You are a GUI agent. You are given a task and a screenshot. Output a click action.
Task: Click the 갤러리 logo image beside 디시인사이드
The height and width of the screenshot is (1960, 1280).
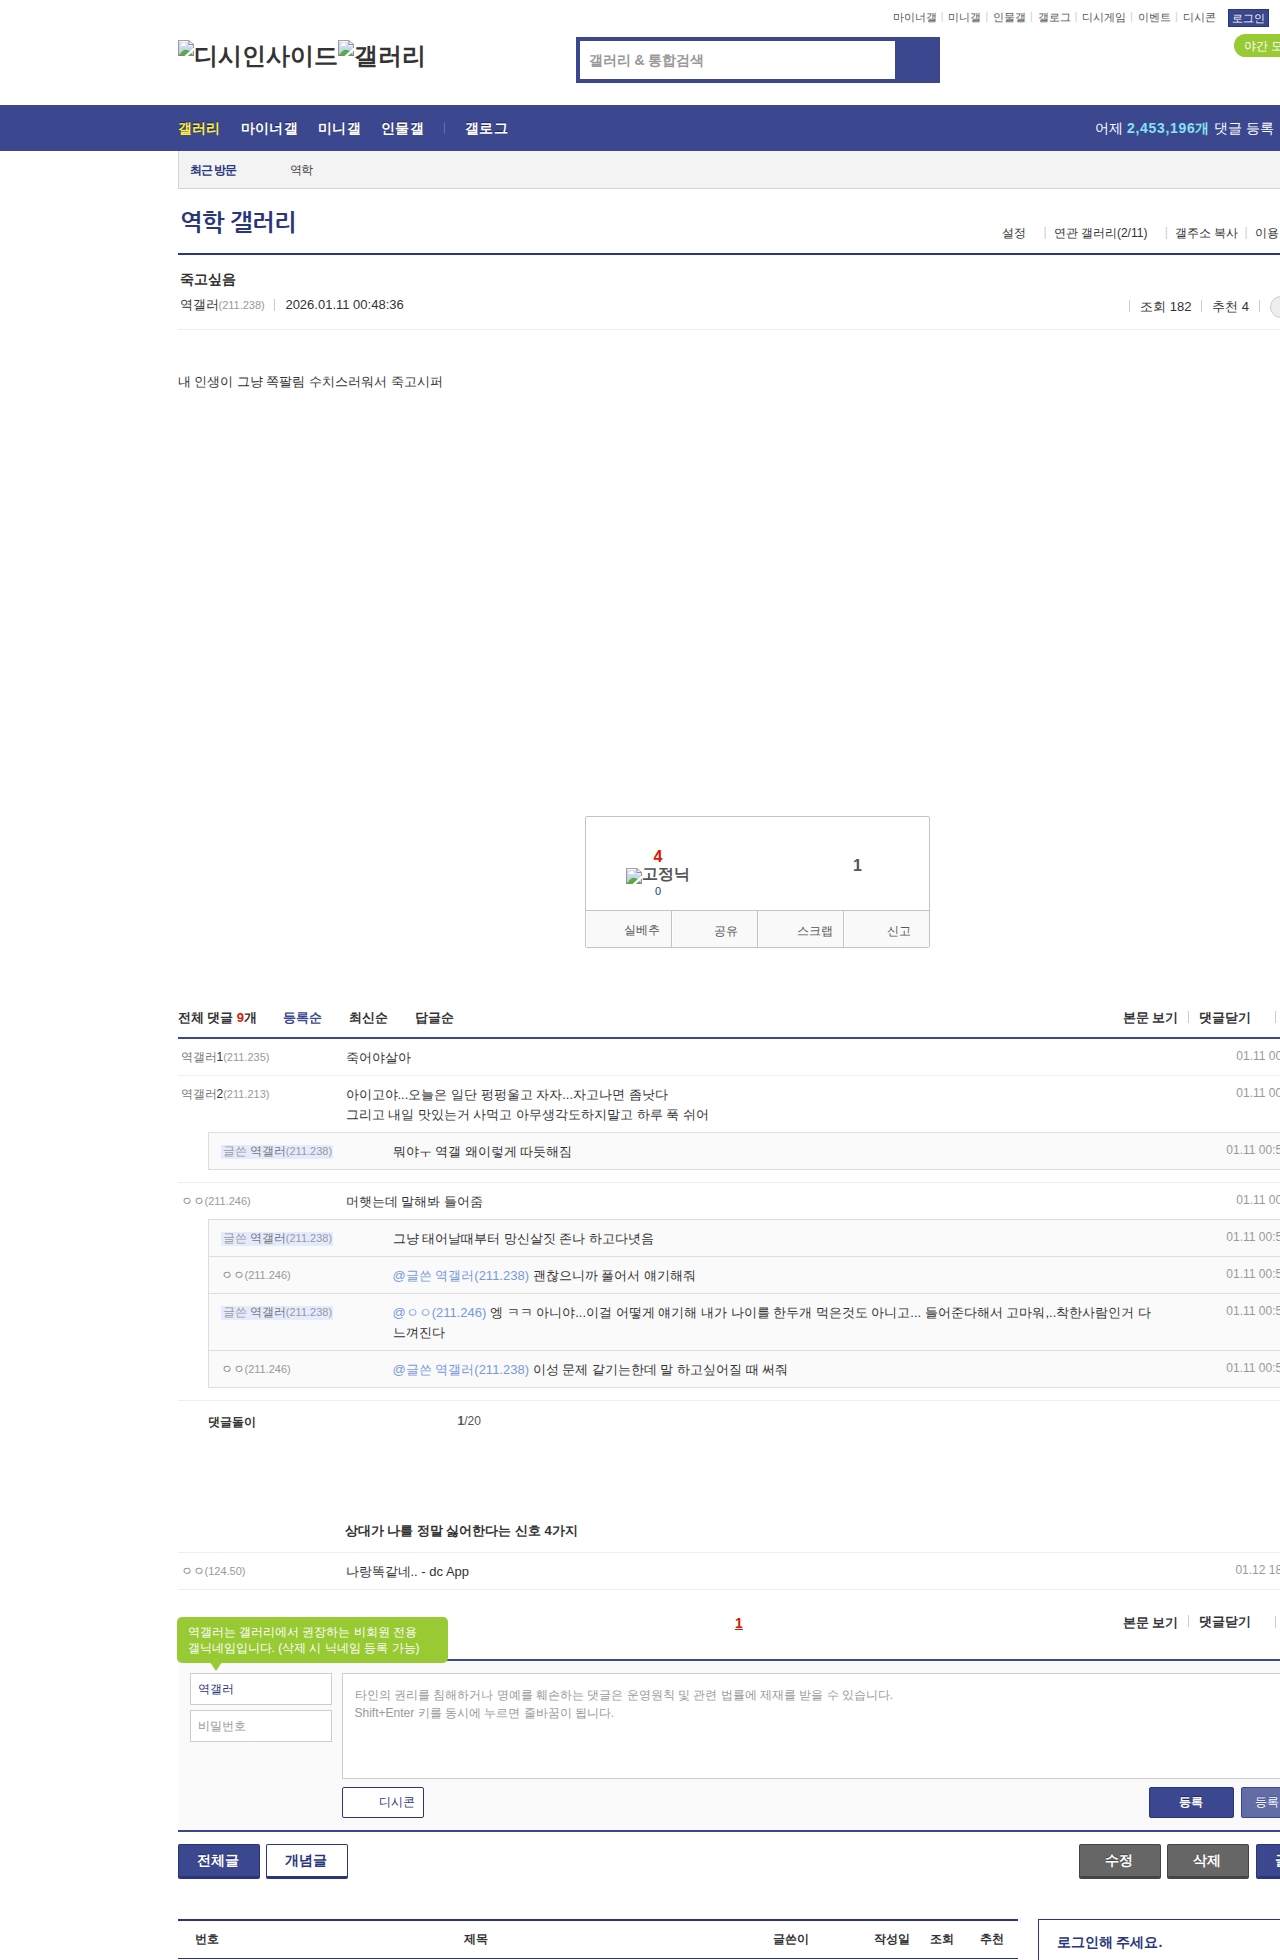pos(382,56)
